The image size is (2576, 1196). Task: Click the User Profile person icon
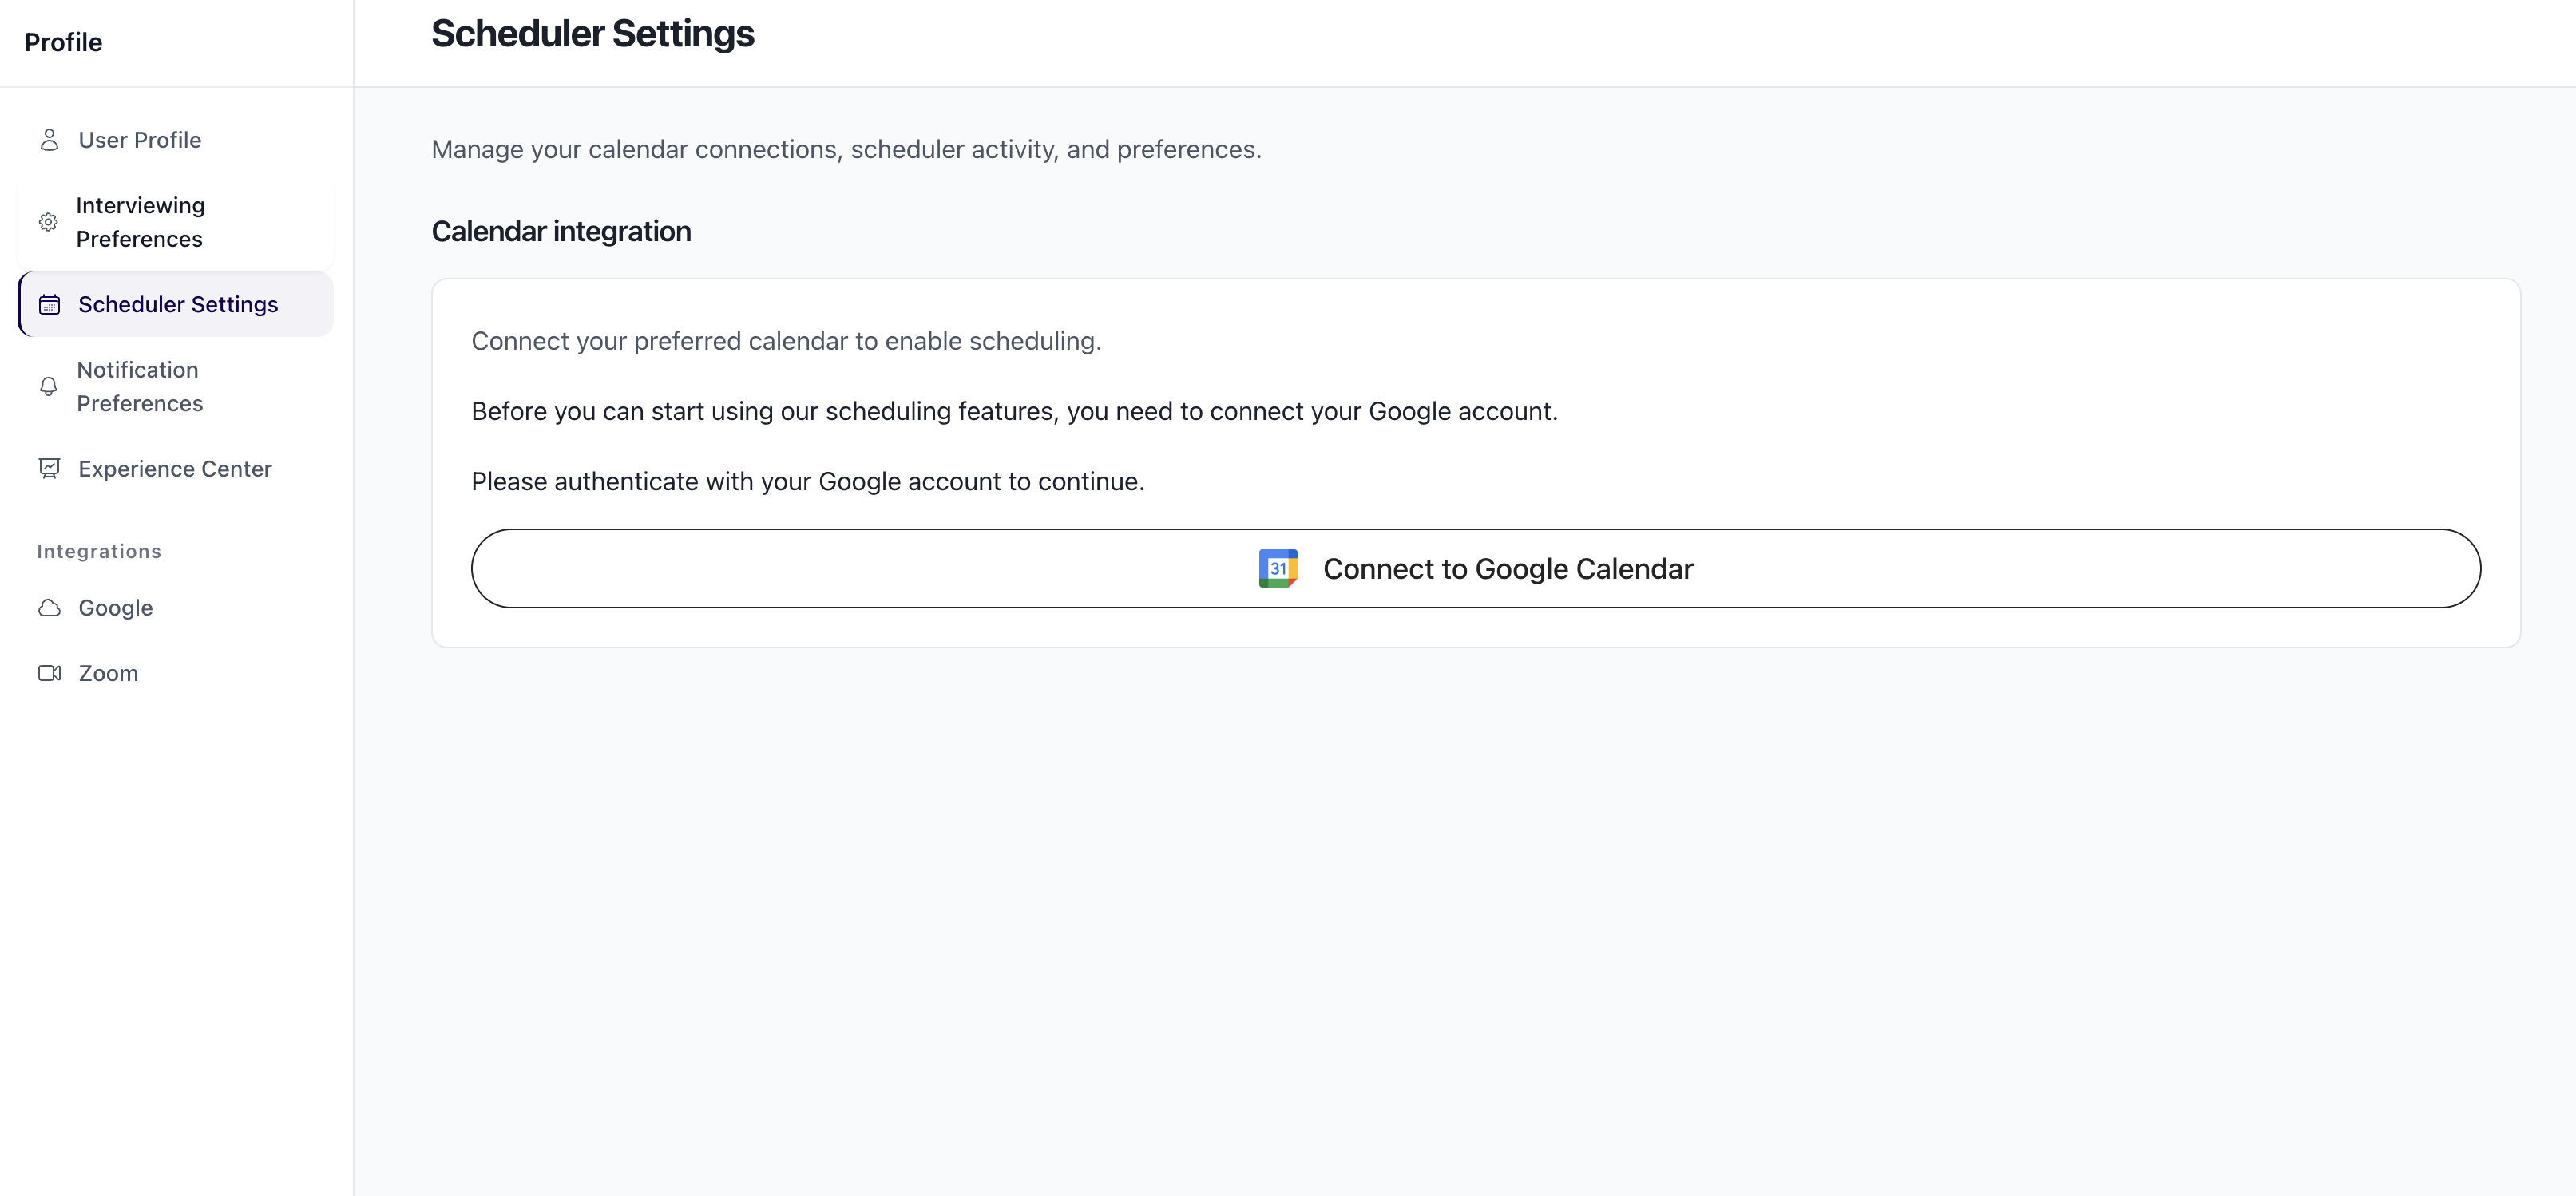click(49, 140)
